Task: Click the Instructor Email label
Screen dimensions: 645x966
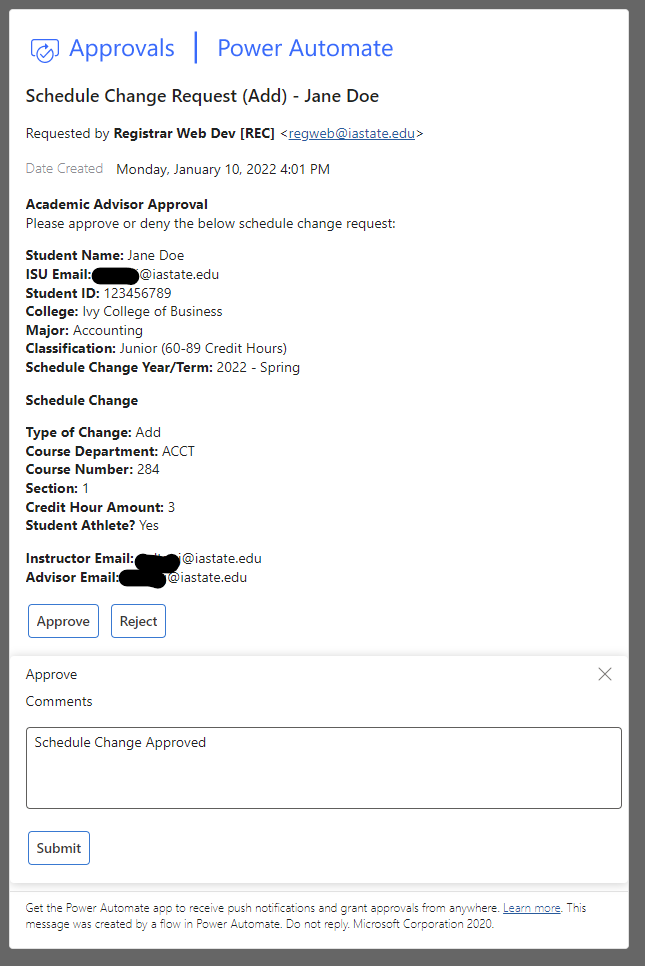Action: (x=79, y=559)
